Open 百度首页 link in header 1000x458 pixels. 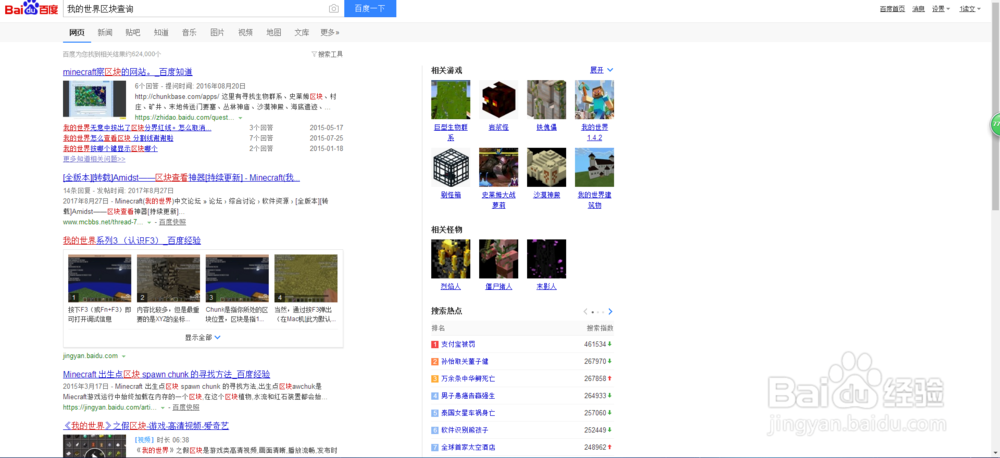(x=892, y=9)
